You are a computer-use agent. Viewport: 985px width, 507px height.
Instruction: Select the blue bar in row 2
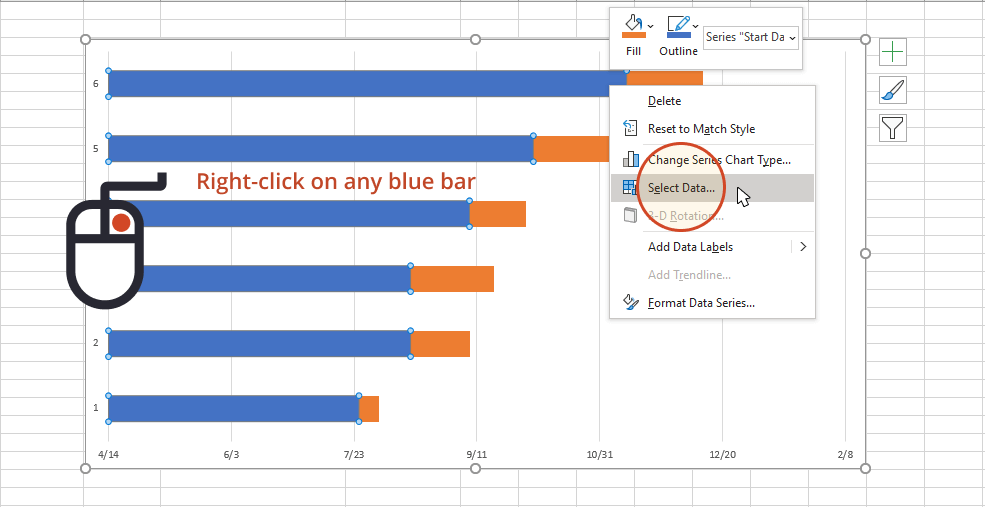(x=259, y=343)
